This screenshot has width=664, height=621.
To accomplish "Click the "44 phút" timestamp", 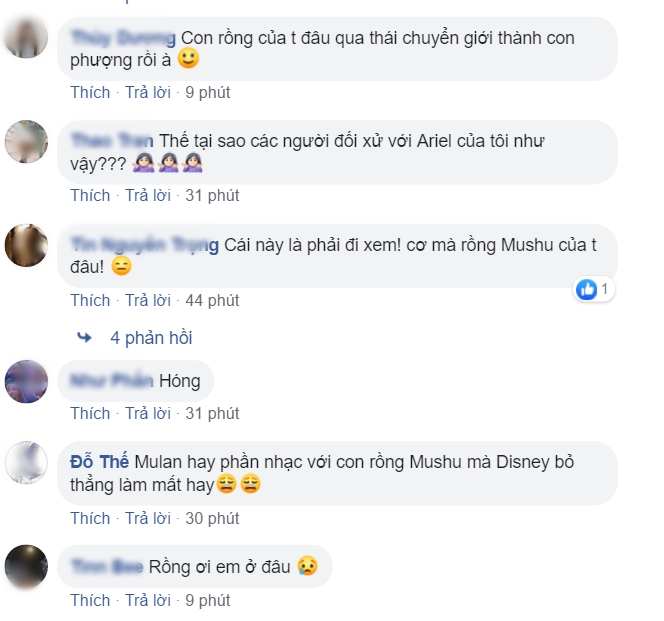I will (212, 300).
